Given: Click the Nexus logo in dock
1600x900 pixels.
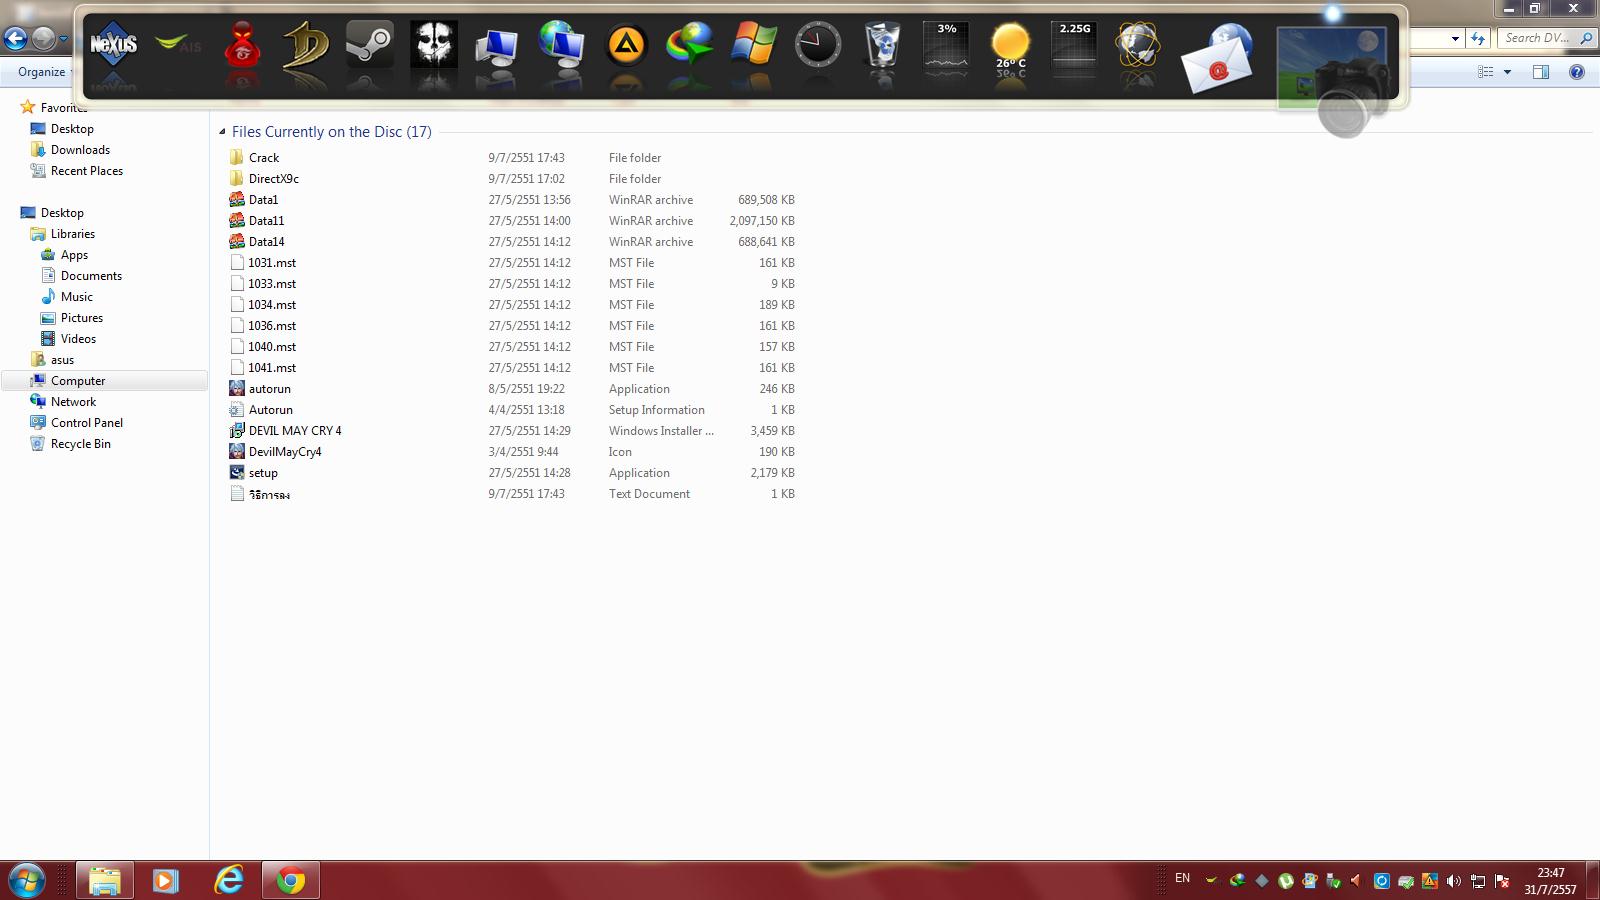Looking at the screenshot, I should (x=113, y=45).
